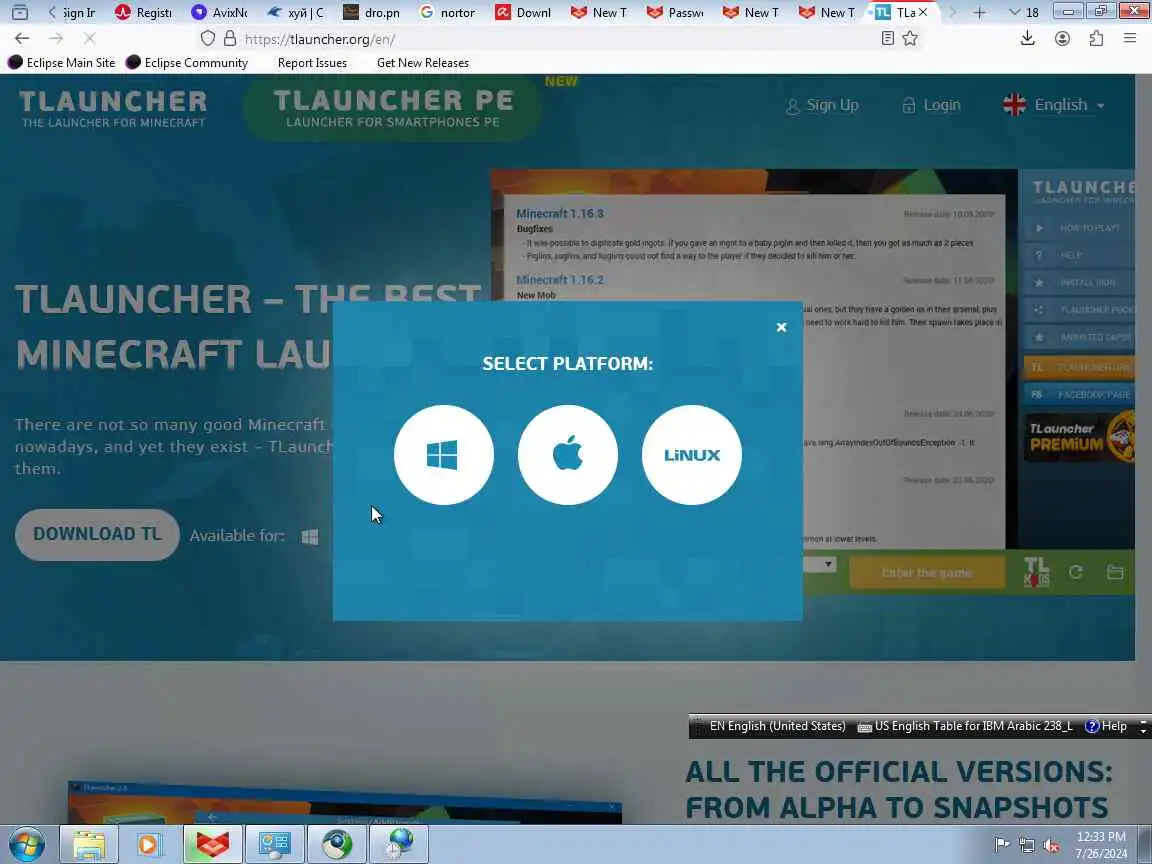
Task: Click Windows icon next to Available for
Action: (310, 537)
